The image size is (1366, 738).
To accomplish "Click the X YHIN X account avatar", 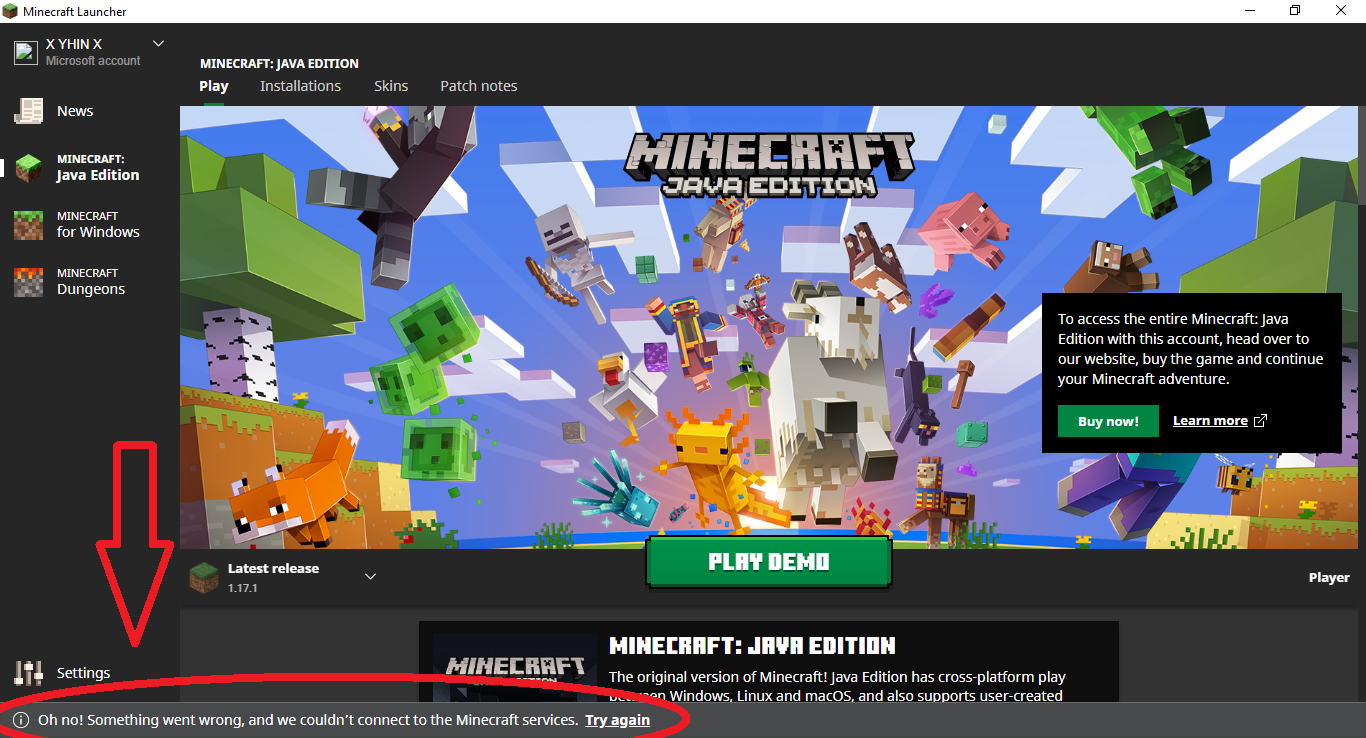I will coord(25,52).
